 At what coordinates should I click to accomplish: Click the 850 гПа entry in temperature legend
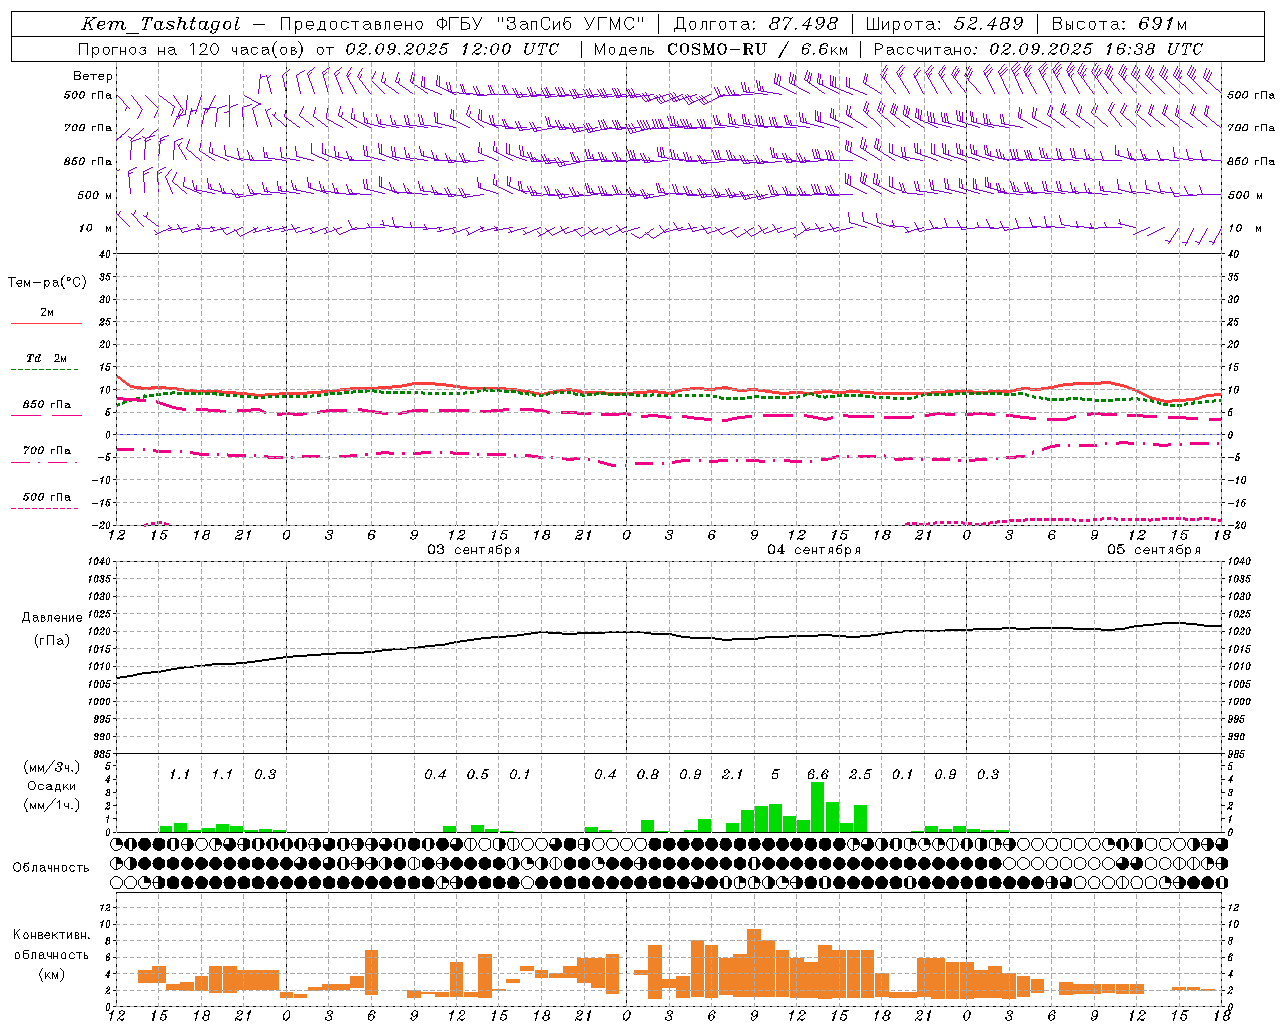click(47, 405)
